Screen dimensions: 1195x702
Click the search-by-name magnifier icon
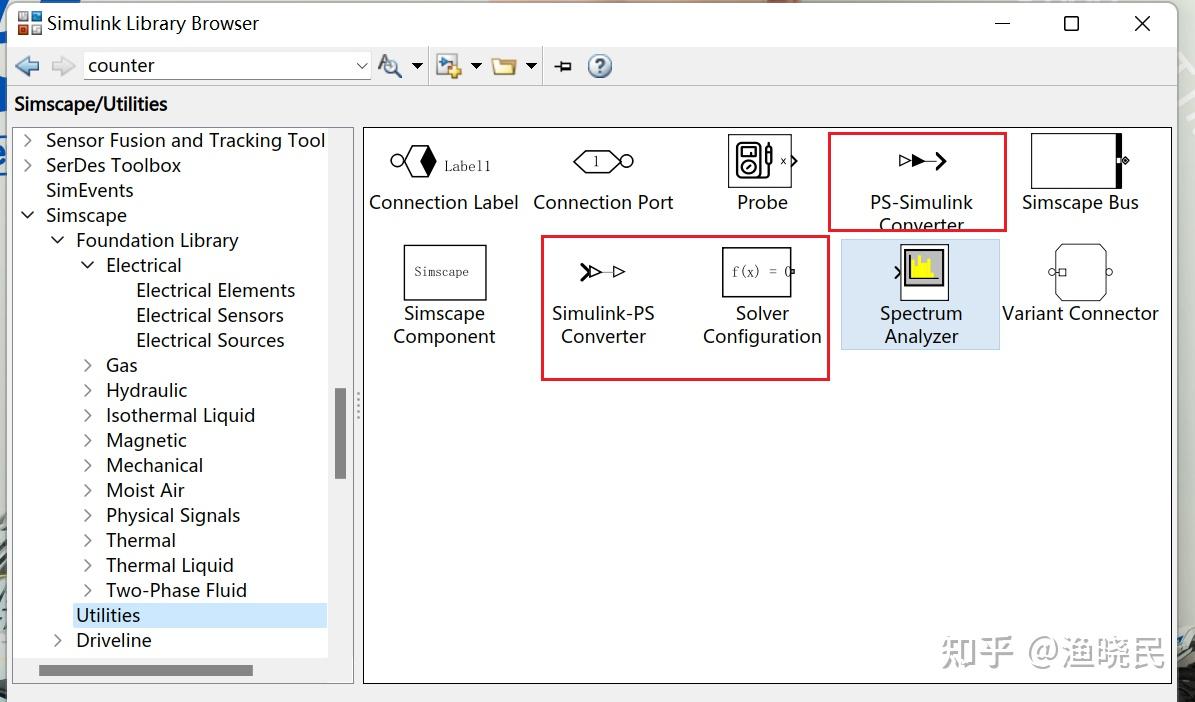point(390,65)
